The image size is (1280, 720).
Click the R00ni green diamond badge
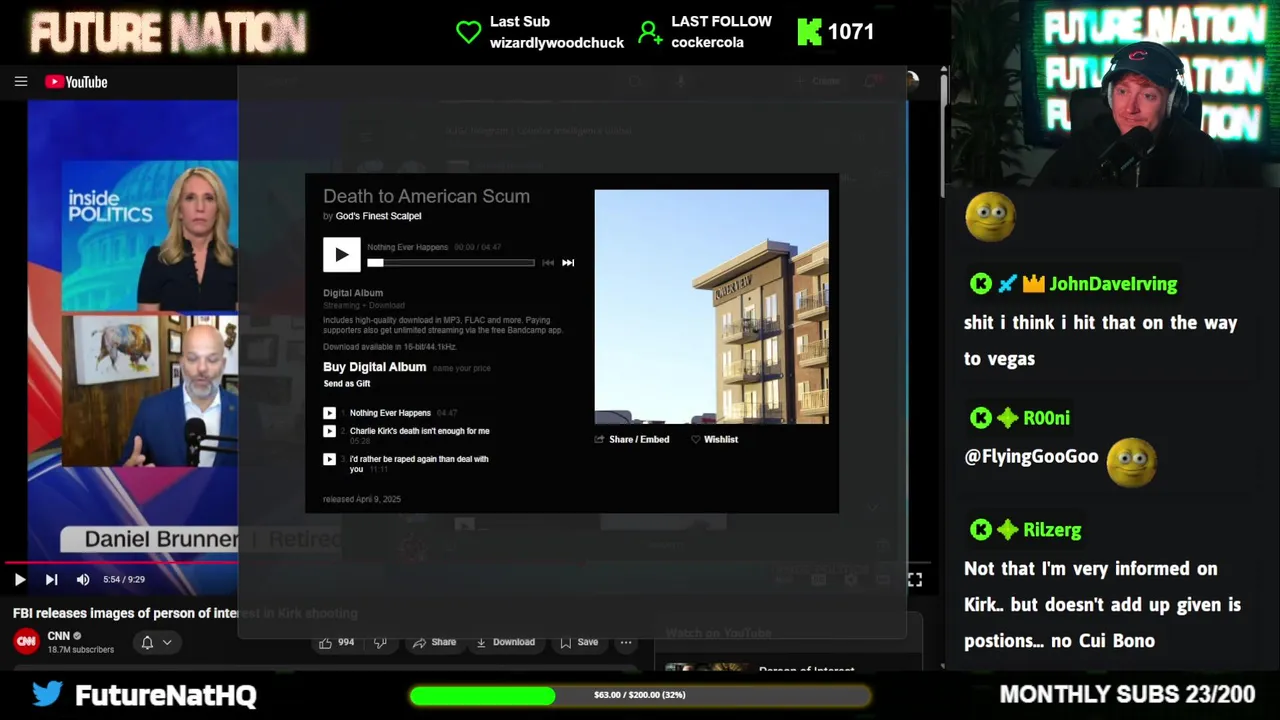[x=1007, y=418]
